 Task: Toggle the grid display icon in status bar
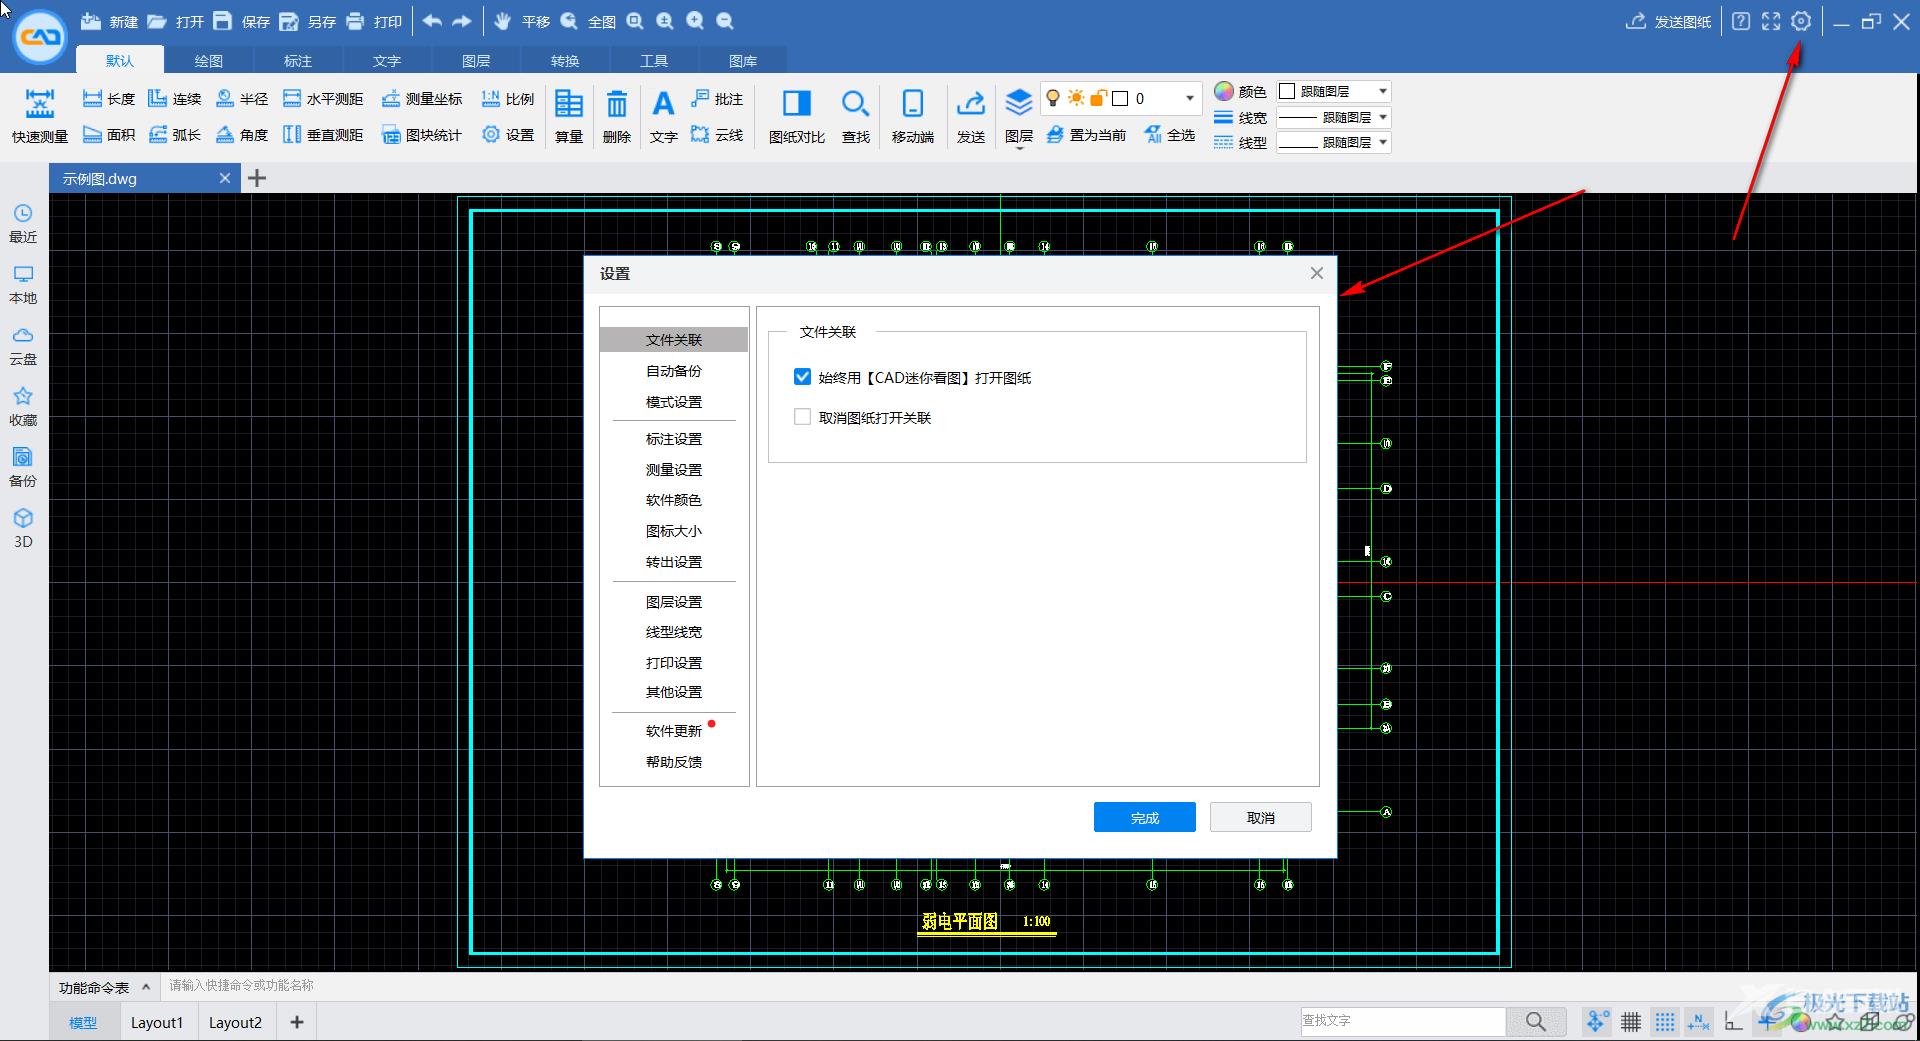coord(1631,1021)
